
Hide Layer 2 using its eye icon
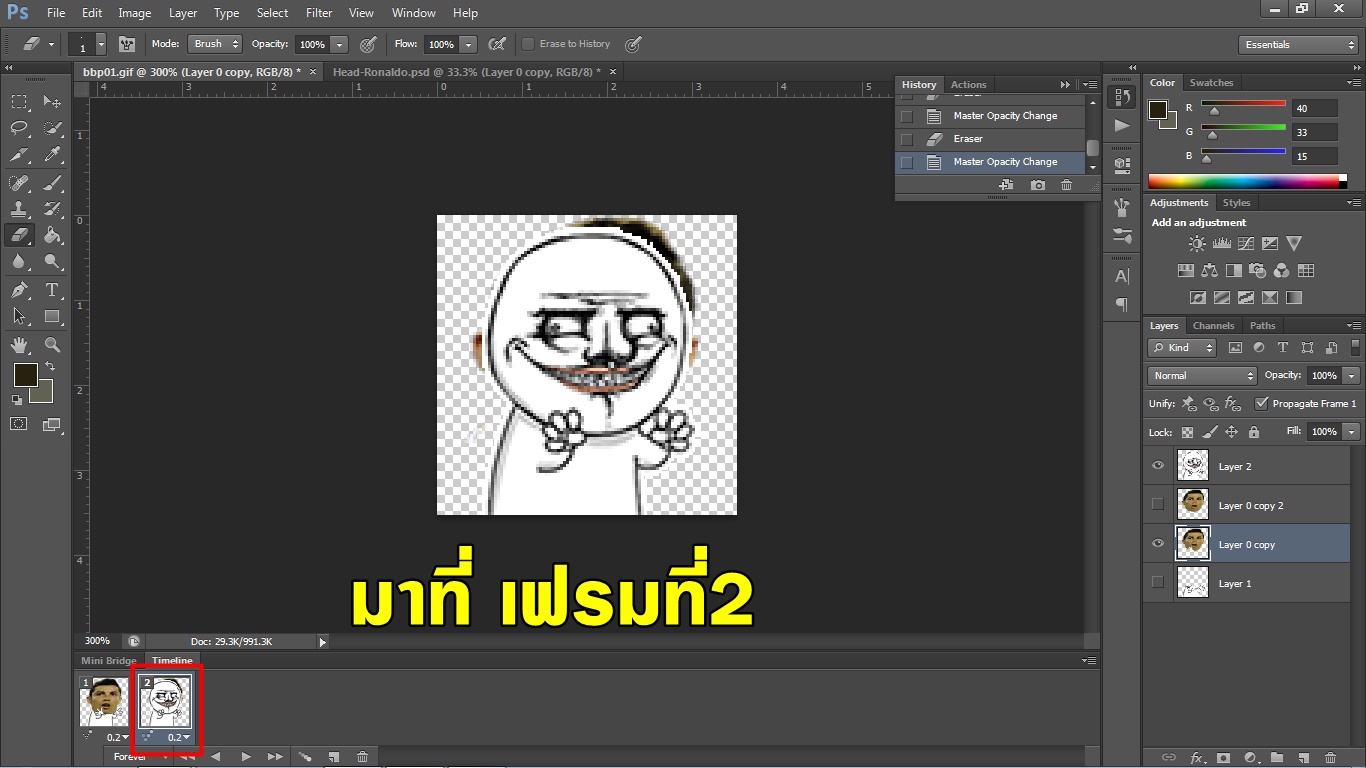pos(1158,466)
